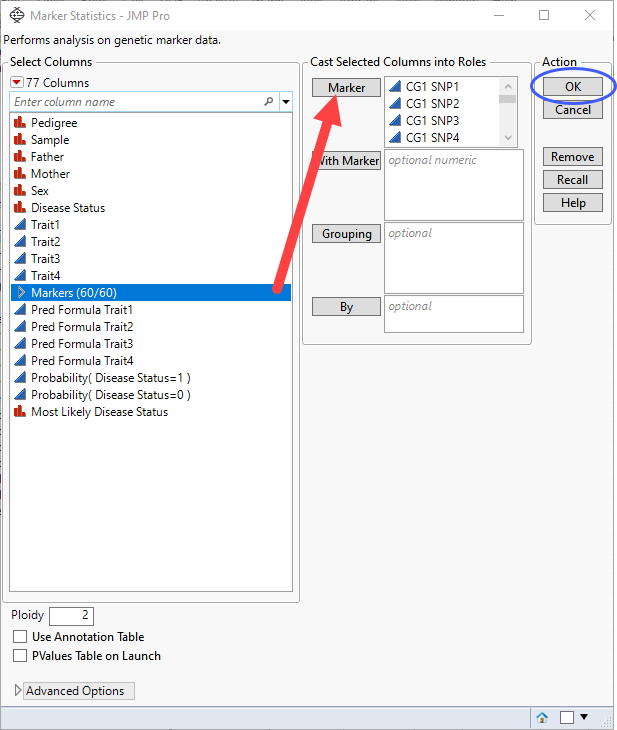
Task: Assign columns with the Marker button
Action: click(346, 88)
